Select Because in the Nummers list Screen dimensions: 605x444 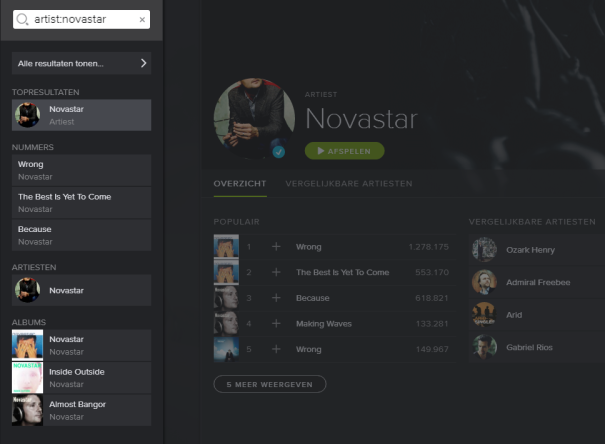pos(81,235)
